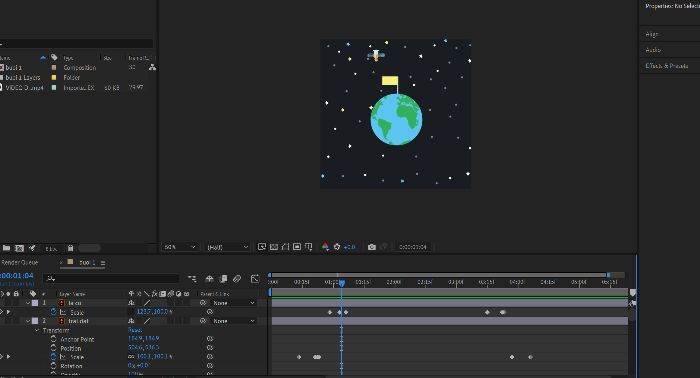Enable Motion Blur for timeline layers

coord(237,279)
